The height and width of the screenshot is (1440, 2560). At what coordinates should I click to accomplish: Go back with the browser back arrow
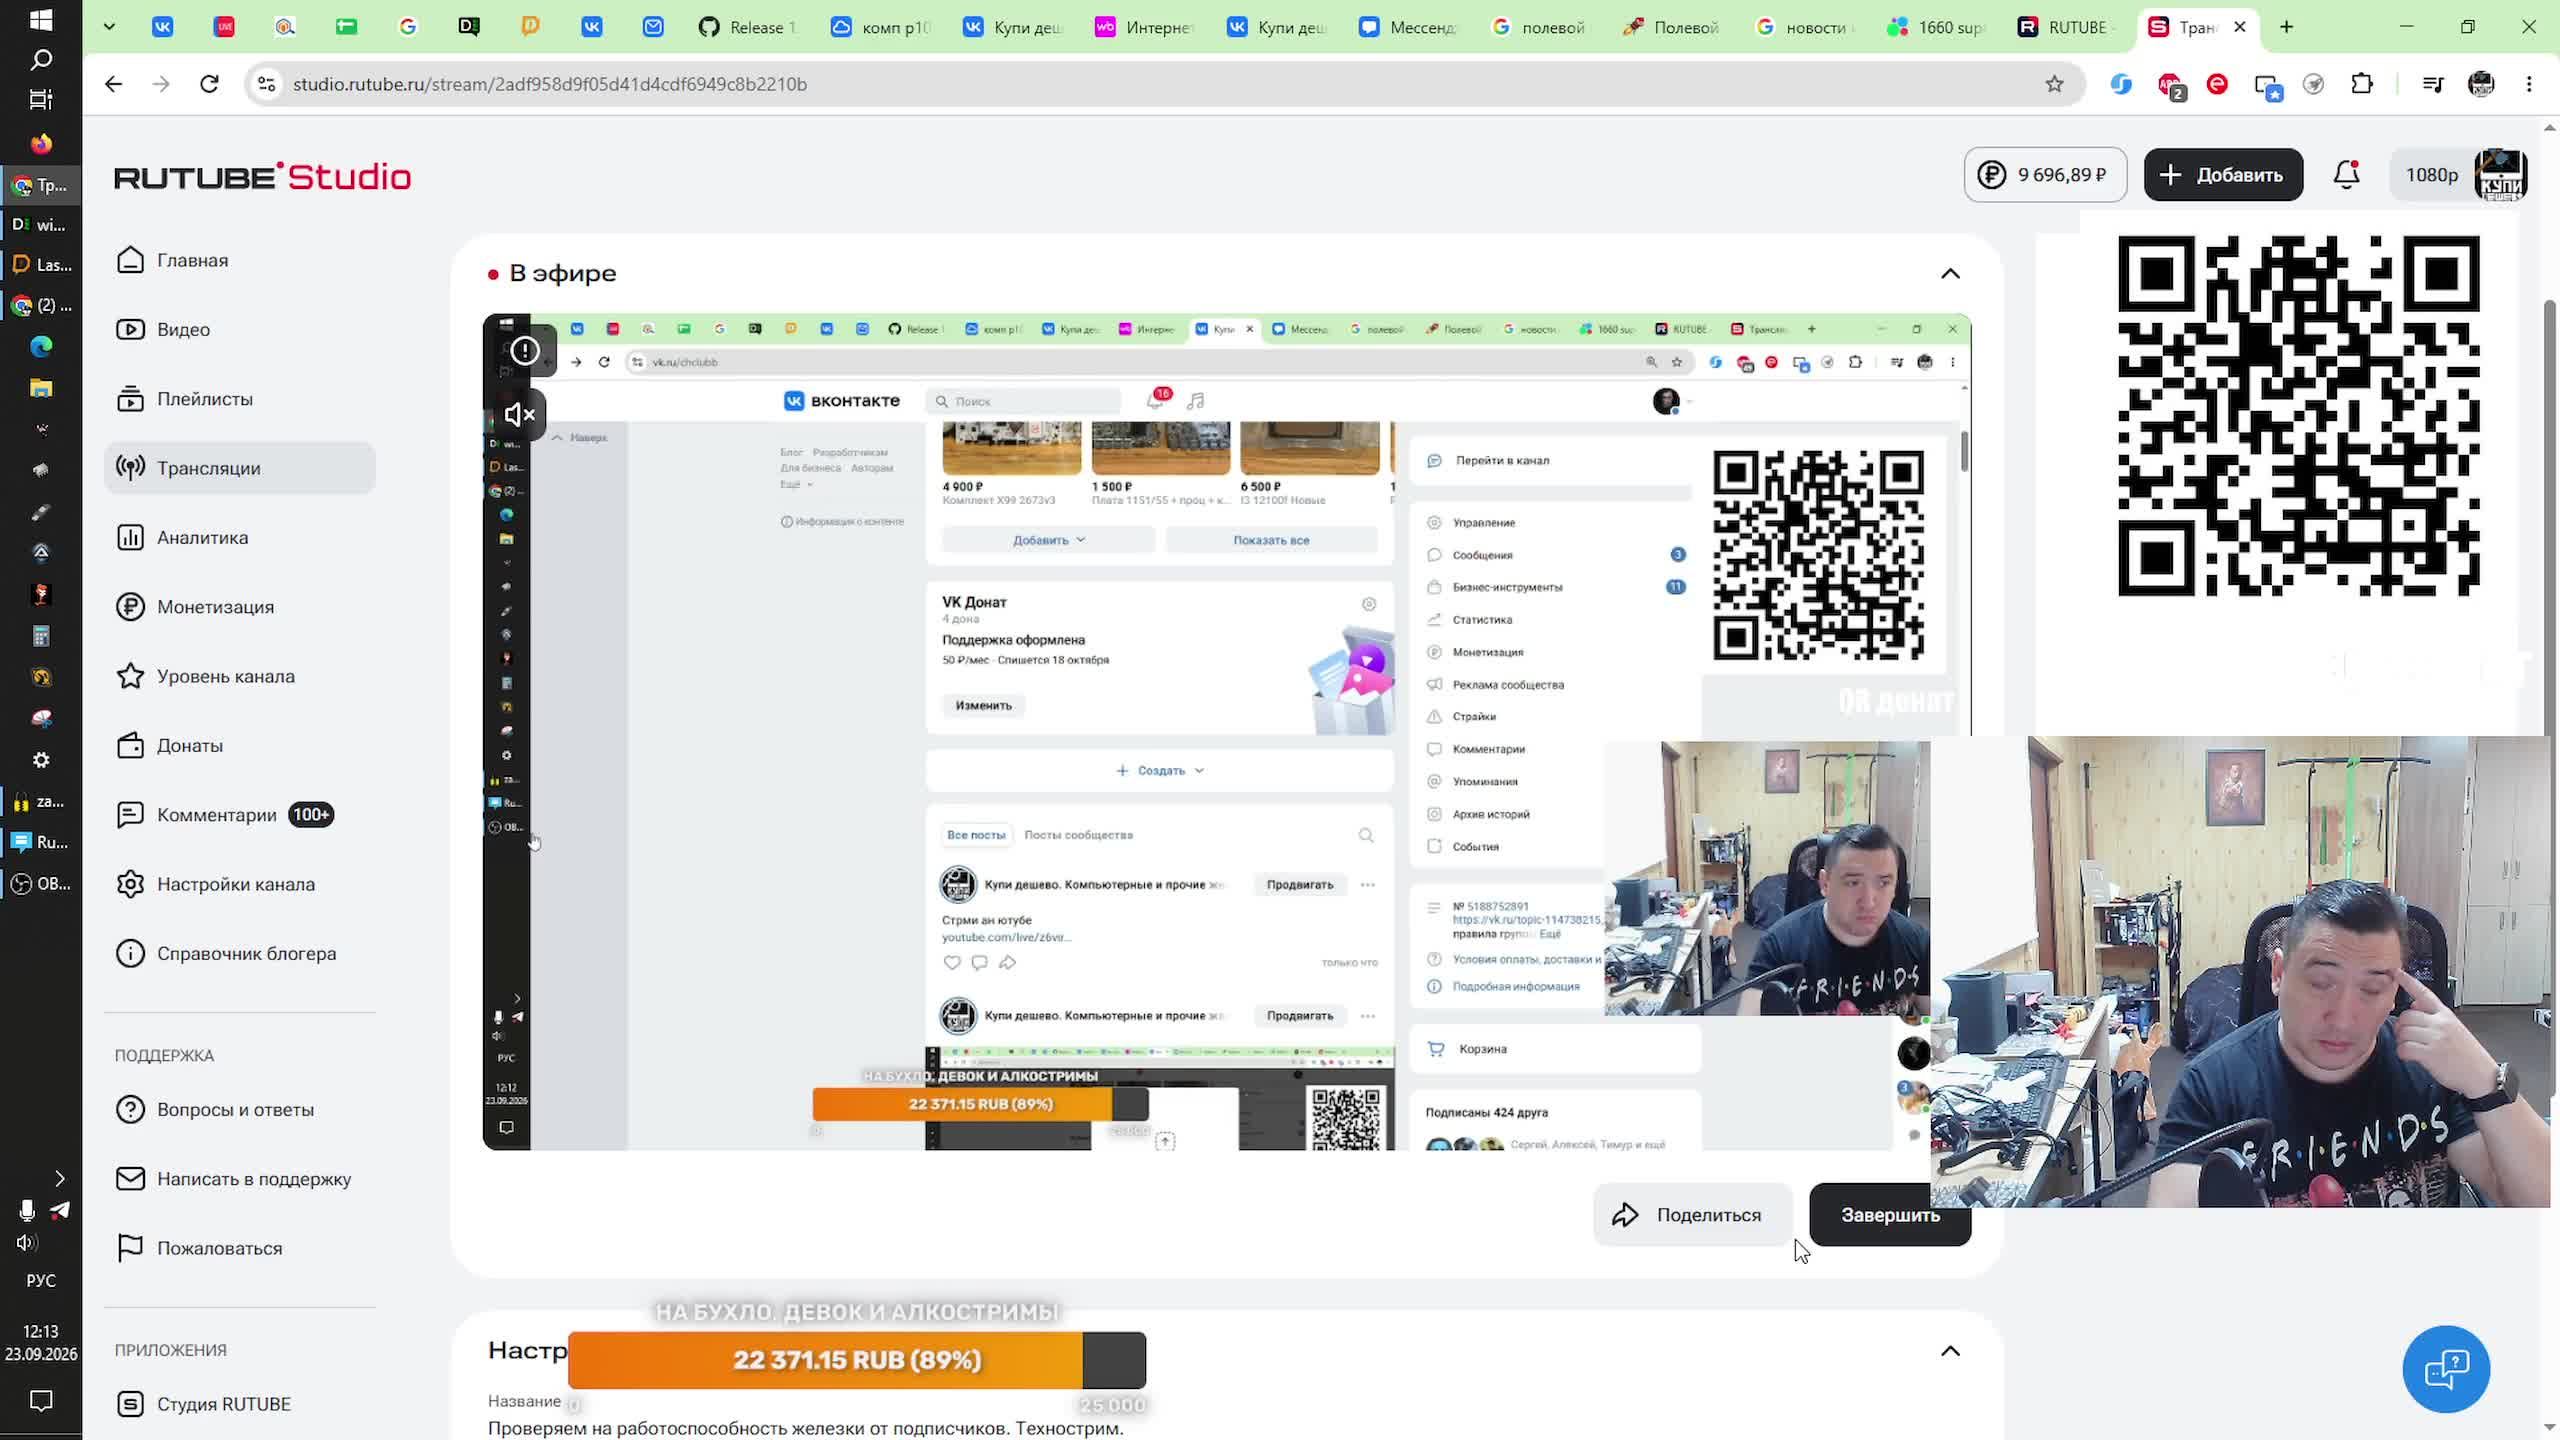[x=113, y=84]
